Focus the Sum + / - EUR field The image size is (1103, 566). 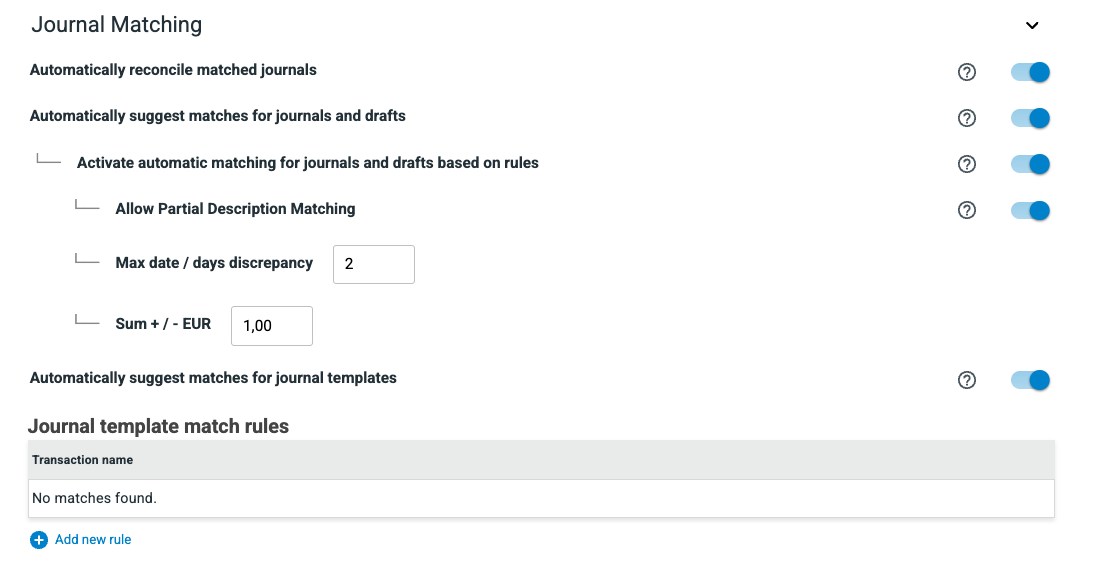(271, 326)
